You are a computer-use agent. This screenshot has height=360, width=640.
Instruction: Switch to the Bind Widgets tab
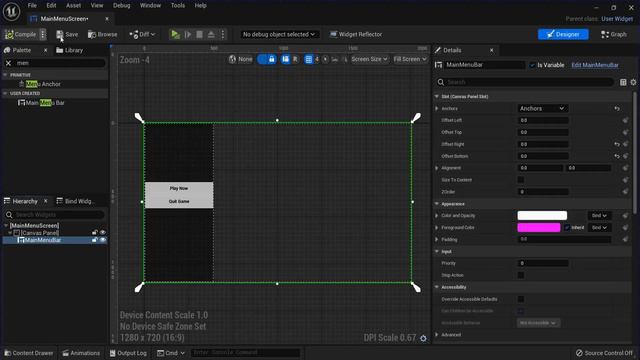75,201
